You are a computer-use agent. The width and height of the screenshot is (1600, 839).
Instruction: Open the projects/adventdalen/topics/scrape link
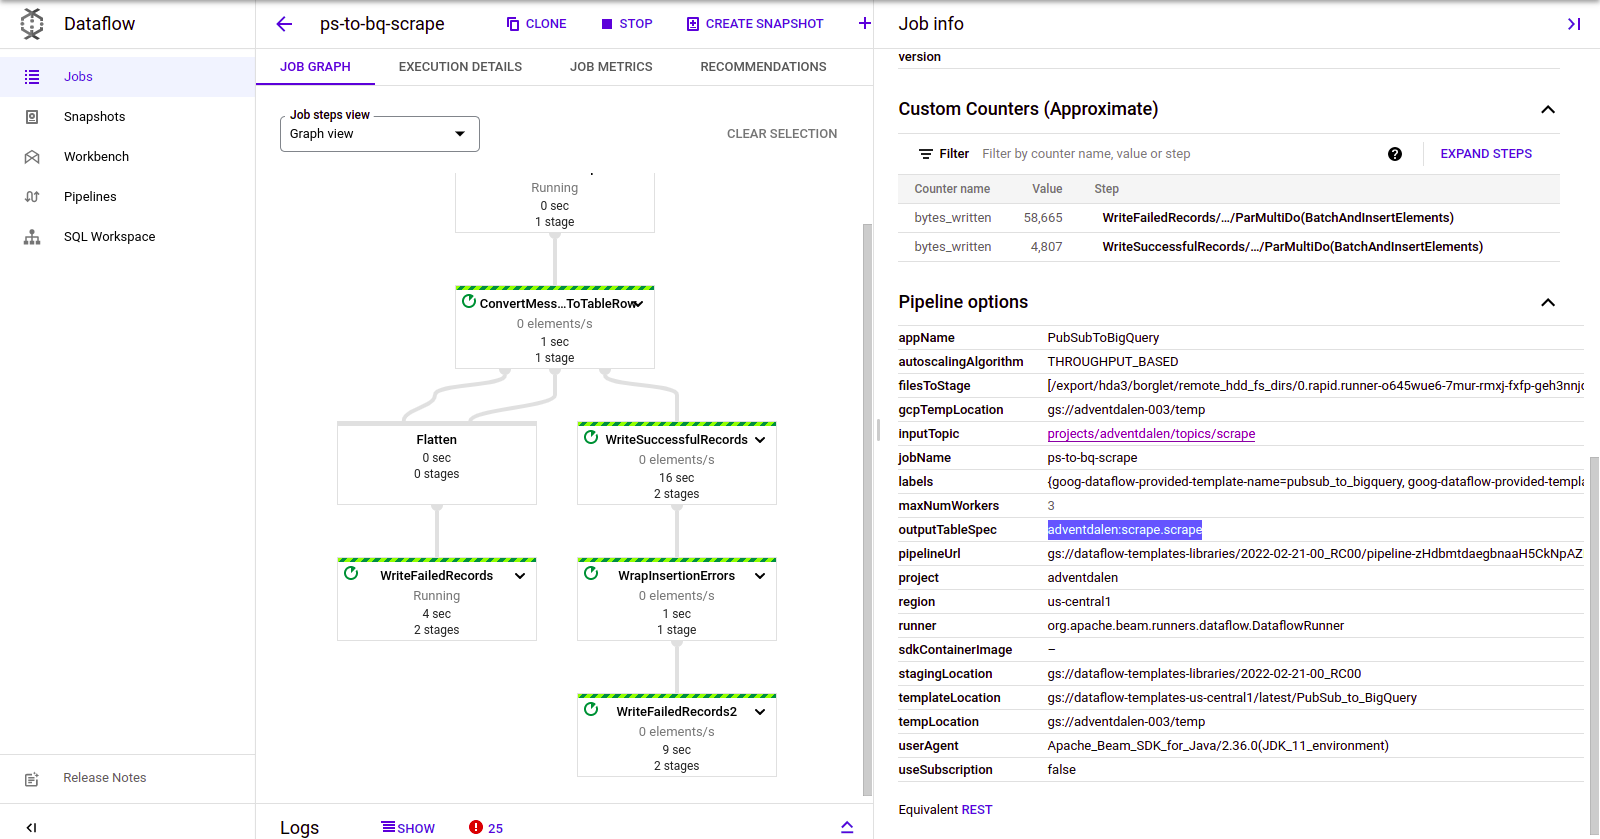coord(1151,434)
